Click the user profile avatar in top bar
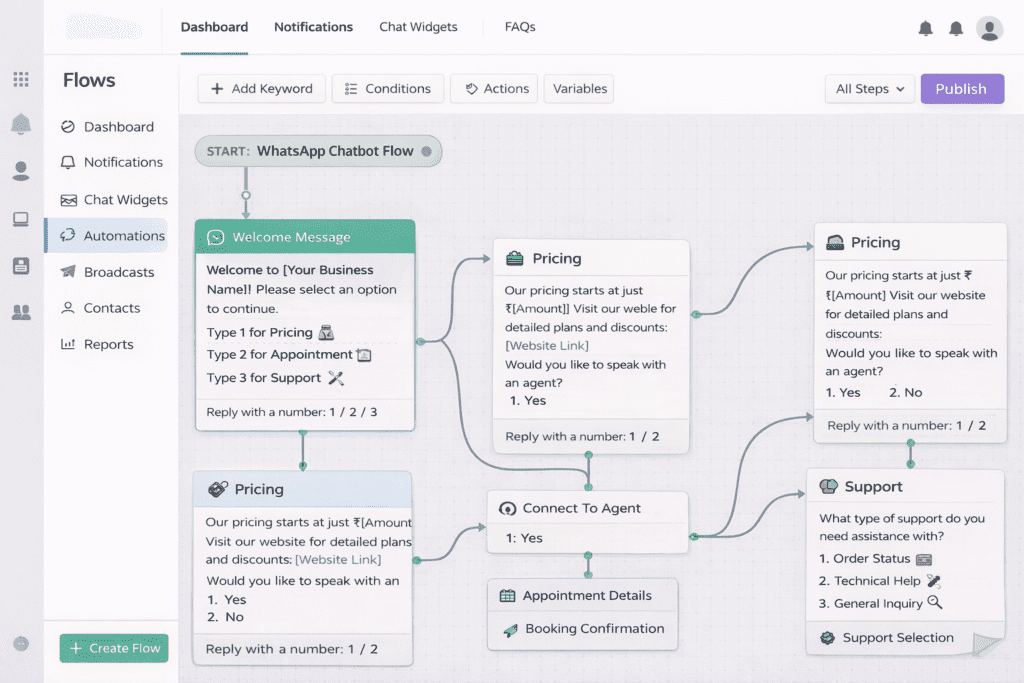The image size is (1024, 683). pos(989,28)
